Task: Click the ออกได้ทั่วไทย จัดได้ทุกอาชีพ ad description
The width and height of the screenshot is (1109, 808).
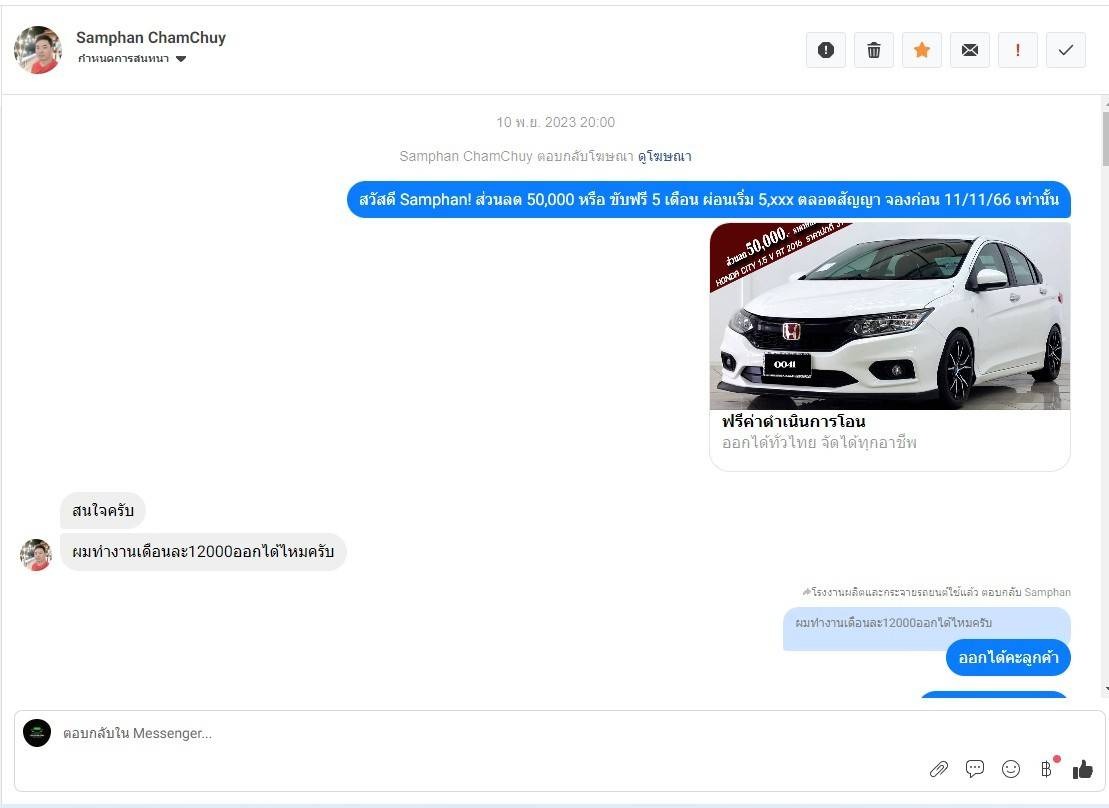Action: pyautogui.click(x=819, y=443)
